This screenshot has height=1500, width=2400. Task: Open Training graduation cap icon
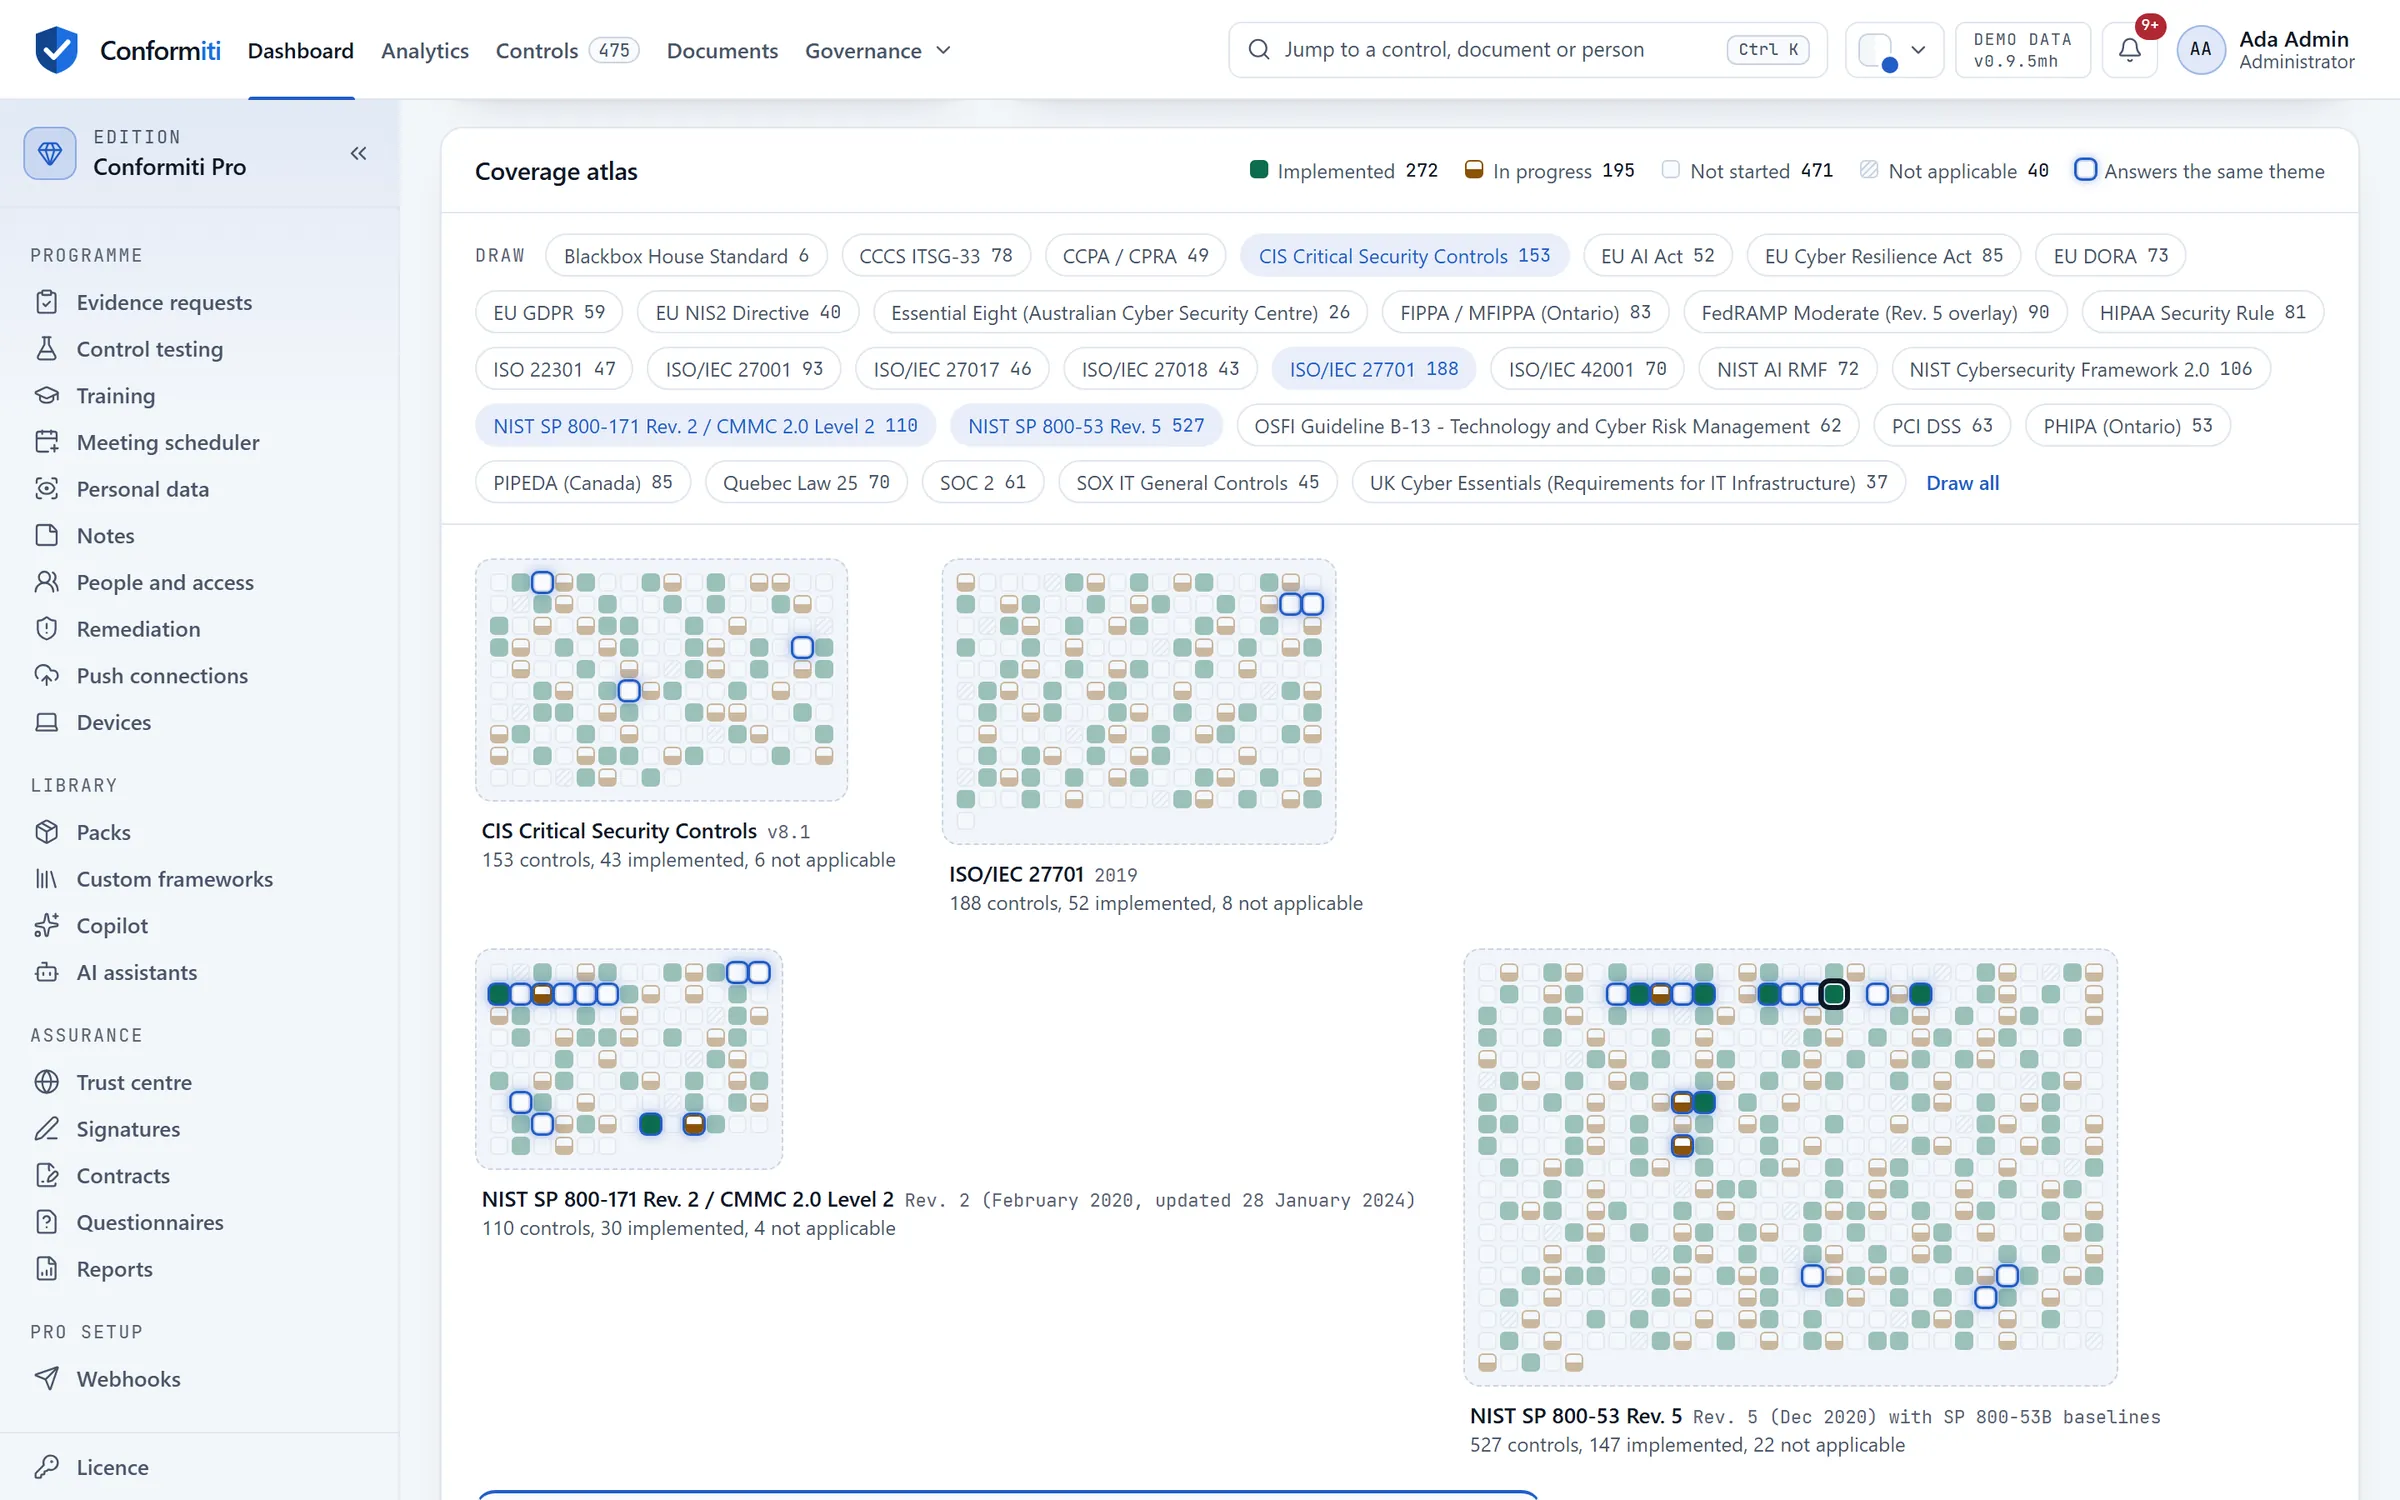[x=46, y=395]
